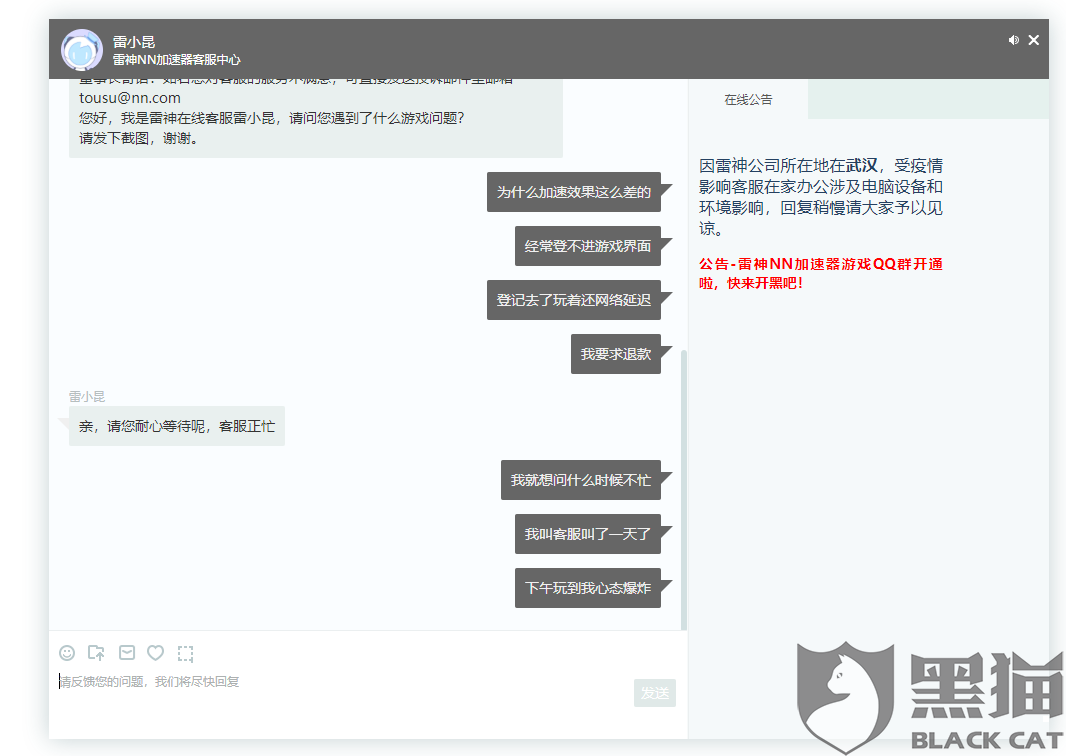The width and height of the screenshot is (1066, 756).
Task: Click the dashed selection box icon
Action: pos(185,653)
